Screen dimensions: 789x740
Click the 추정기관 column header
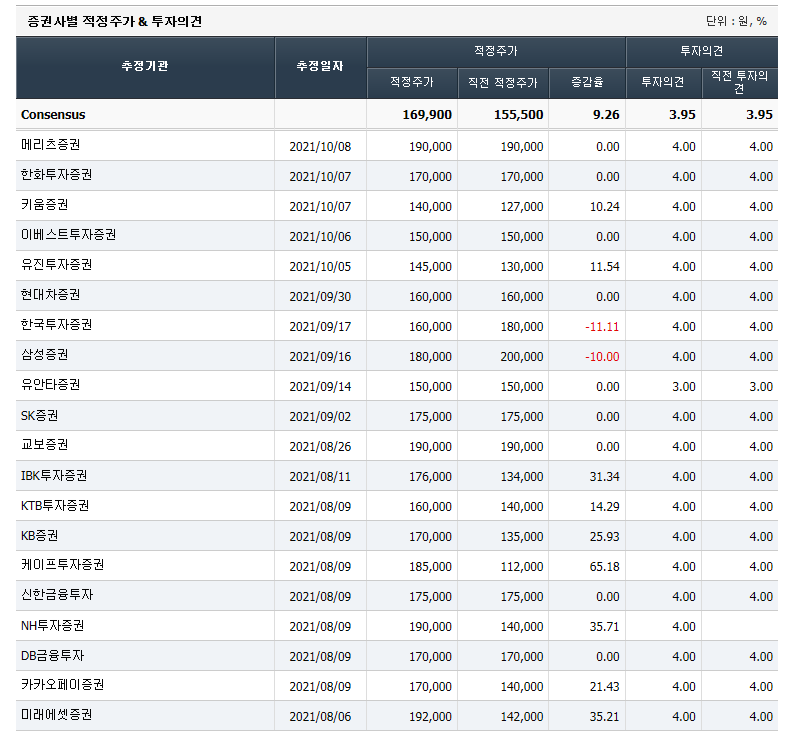[x=144, y=66]
